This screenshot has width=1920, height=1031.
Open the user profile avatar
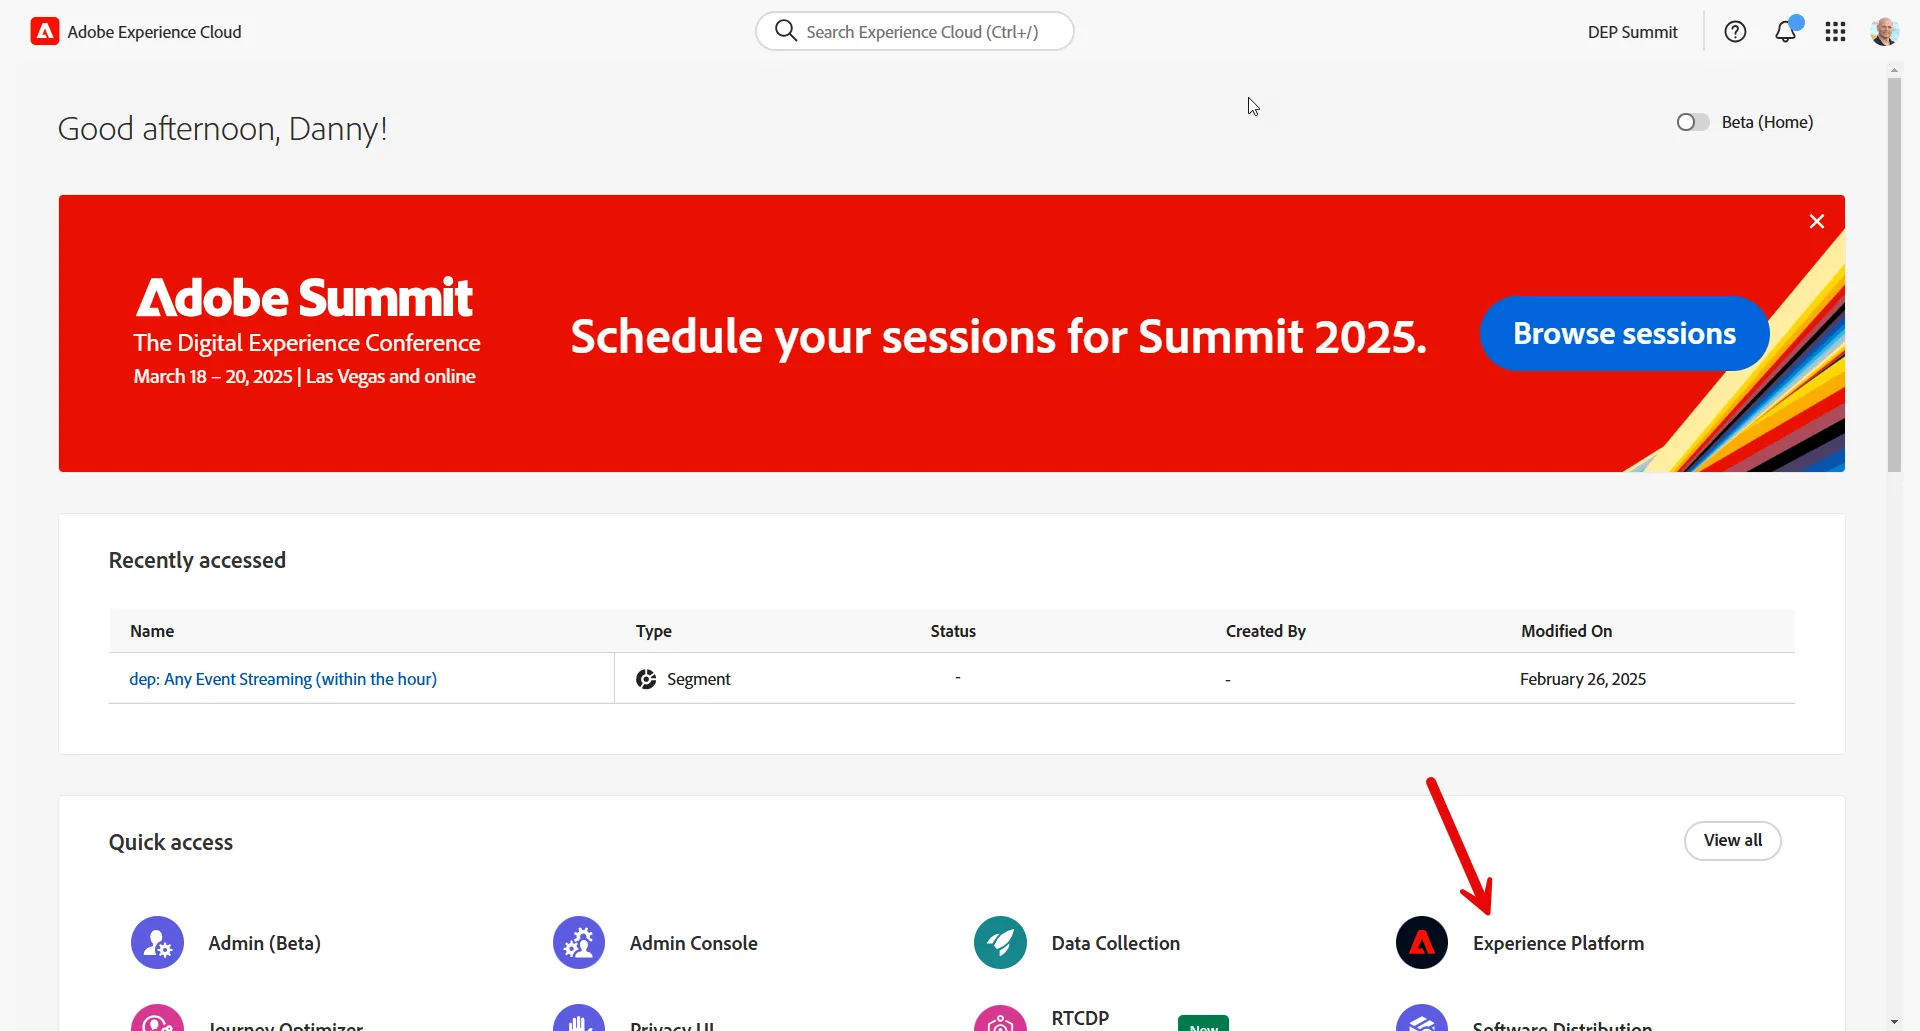(x=1884, y=32)
